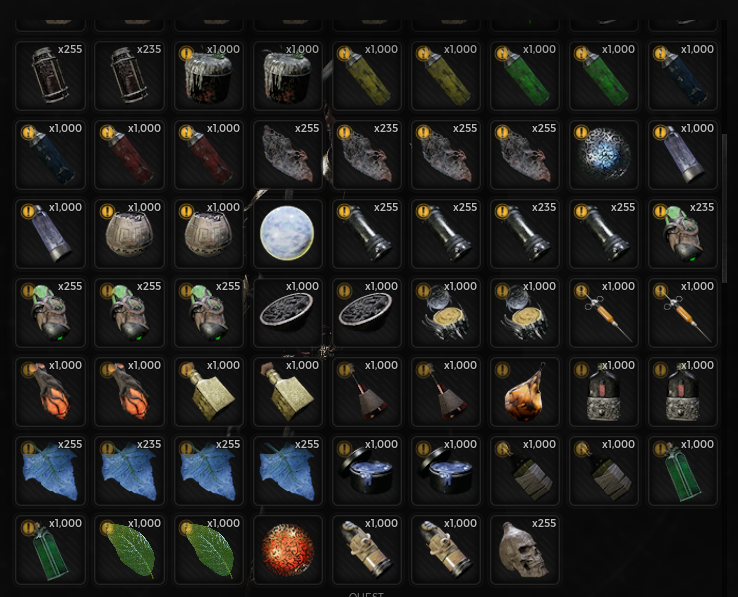Choose the dripping cauldron without alert badge
Viewport: 738px width, 597px height.
click(x=287, y=76)
